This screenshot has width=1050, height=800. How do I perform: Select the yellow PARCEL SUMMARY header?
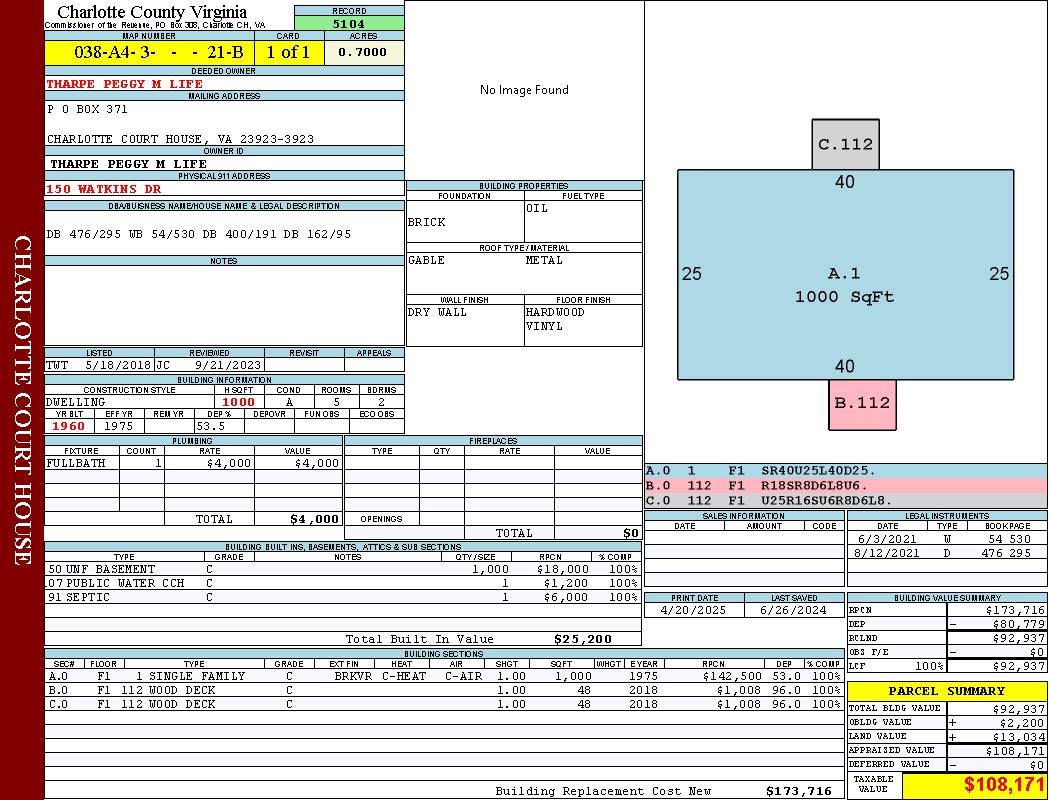(x=947, y=691)
